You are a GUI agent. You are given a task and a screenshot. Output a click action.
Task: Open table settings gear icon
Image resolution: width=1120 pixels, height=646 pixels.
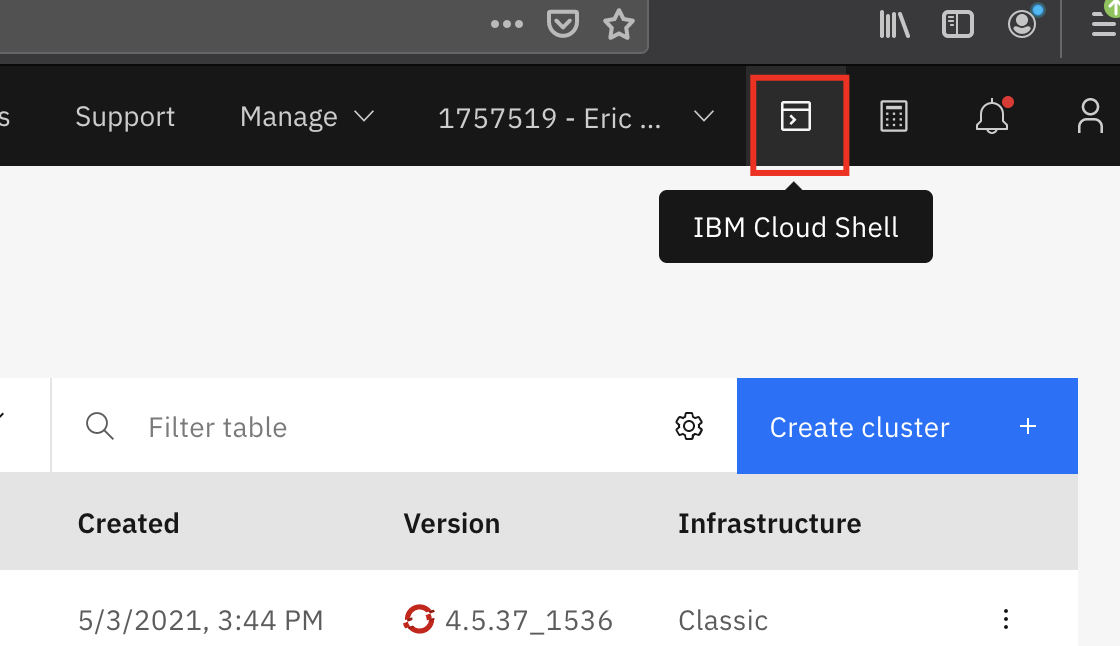pos(689,427)
